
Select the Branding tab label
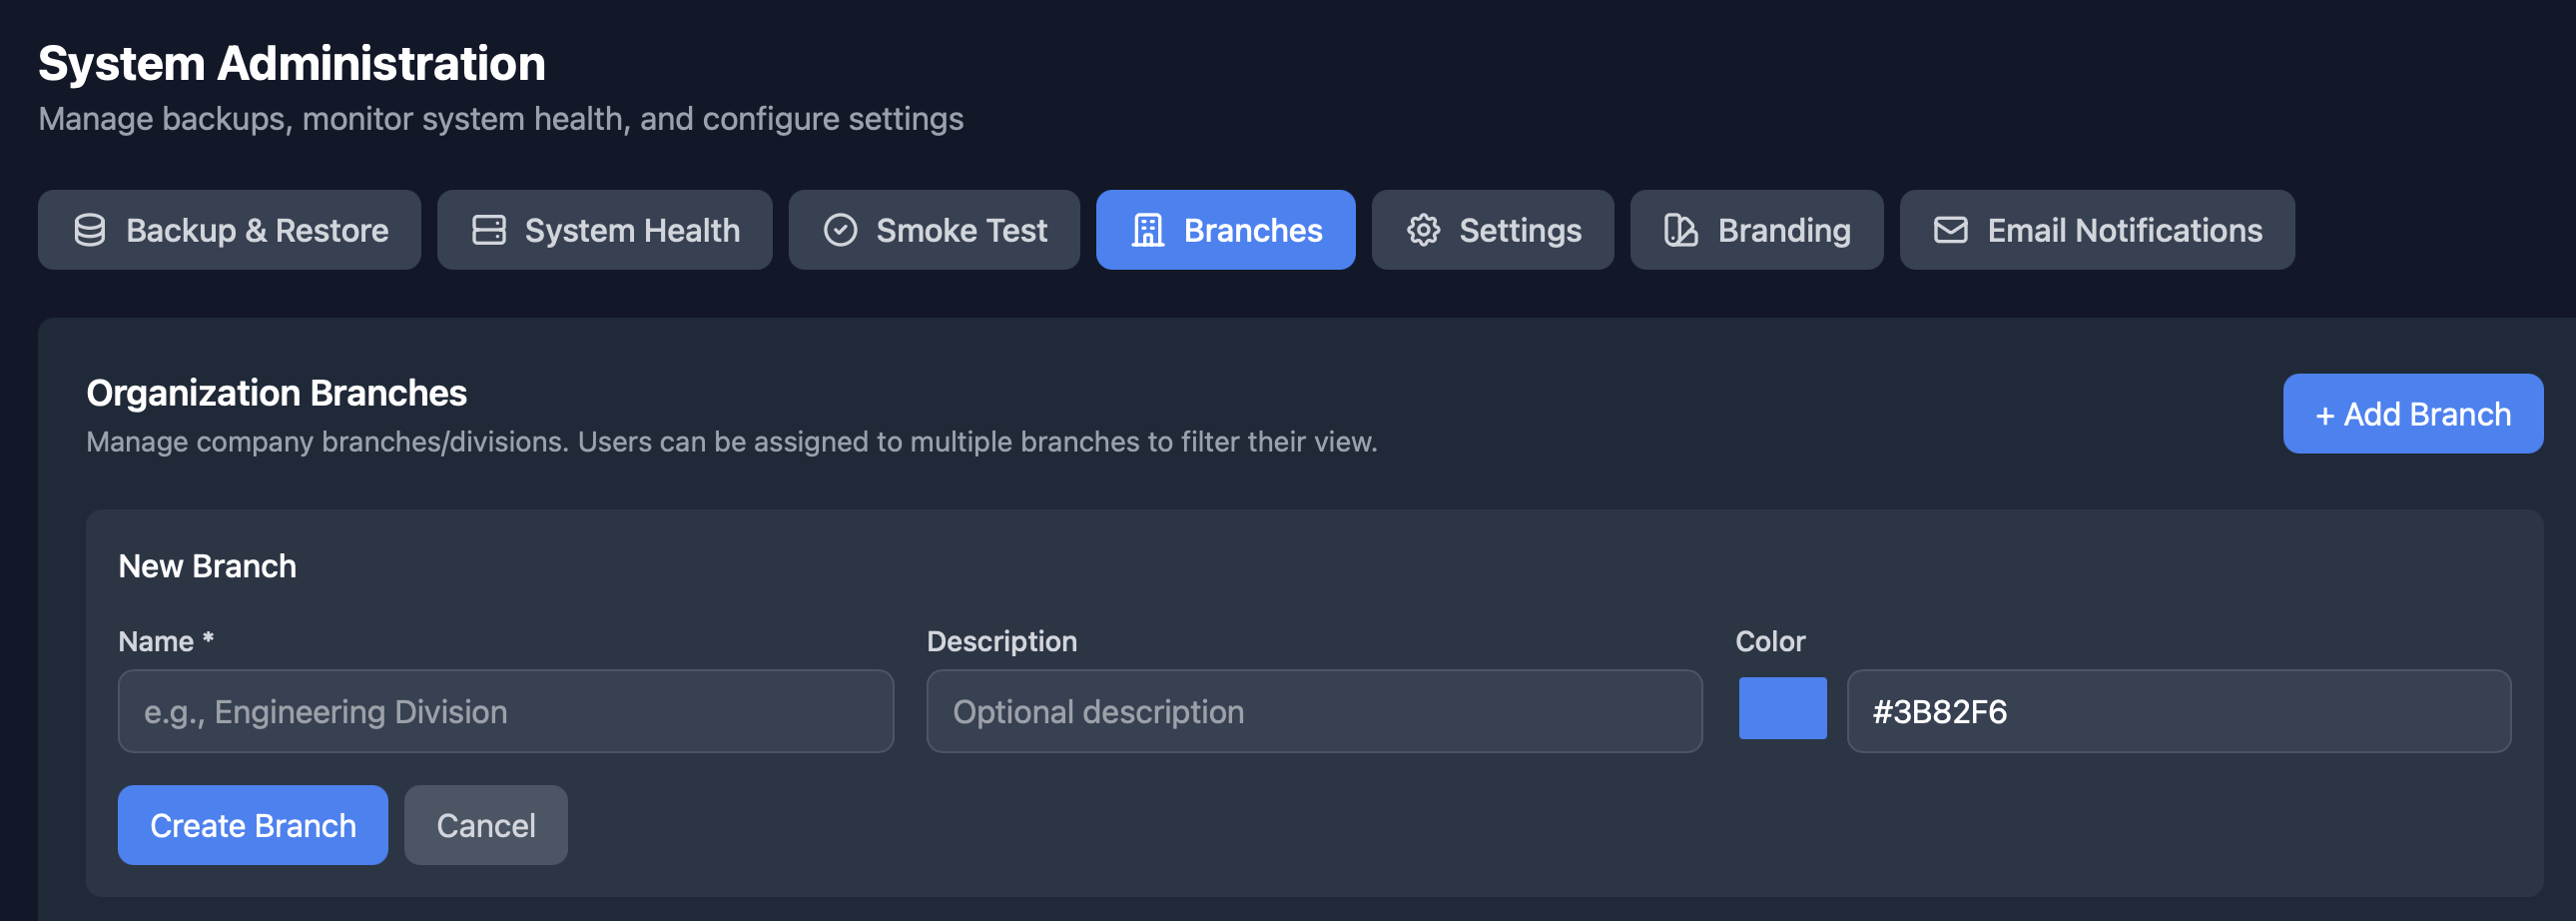tap(1784, 230)
